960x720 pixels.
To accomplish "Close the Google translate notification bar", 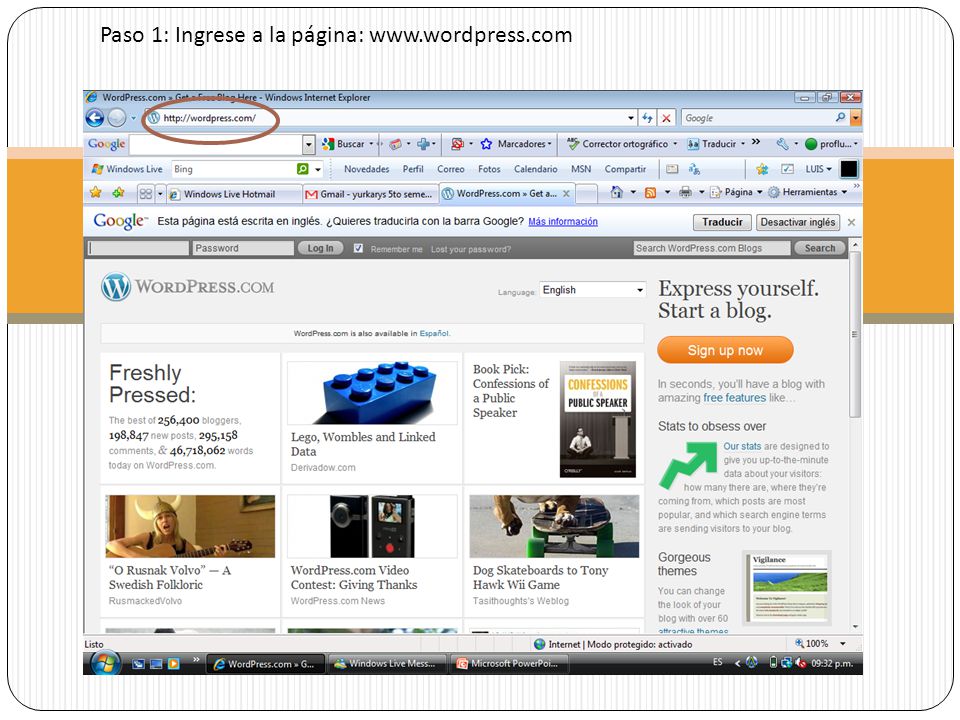I will coord(851,222).
